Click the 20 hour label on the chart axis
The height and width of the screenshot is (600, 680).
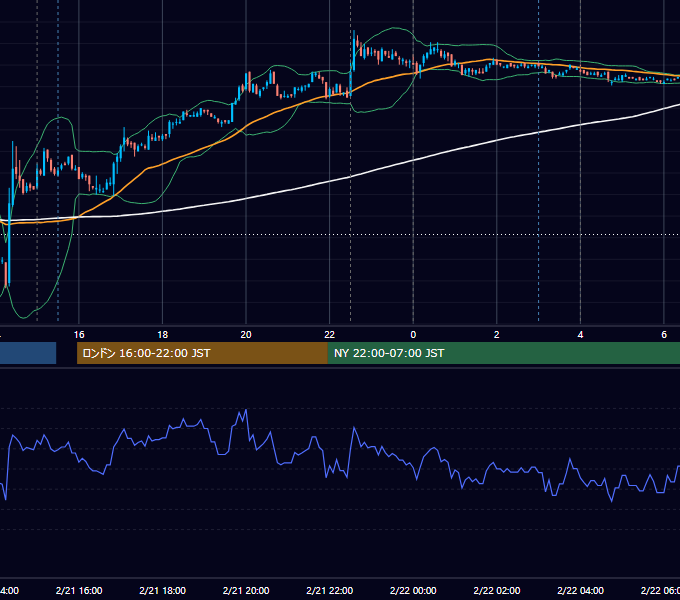246,335
